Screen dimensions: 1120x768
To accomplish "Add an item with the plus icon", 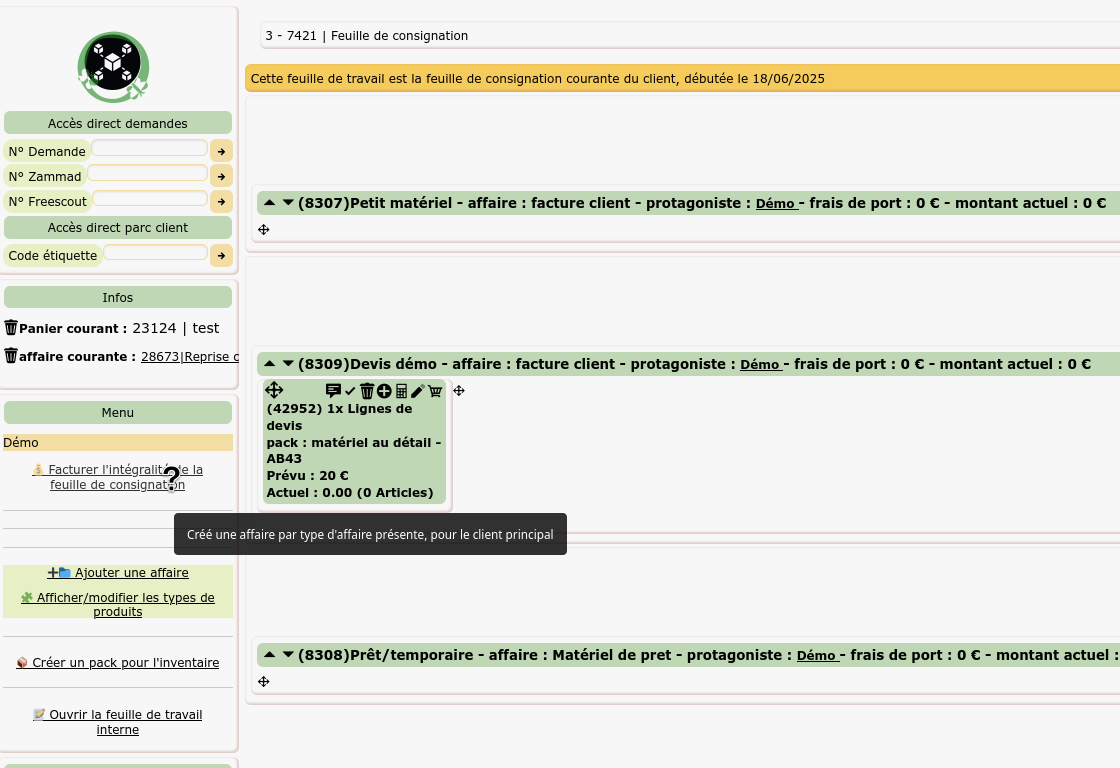I will click(x=384, y=391).
